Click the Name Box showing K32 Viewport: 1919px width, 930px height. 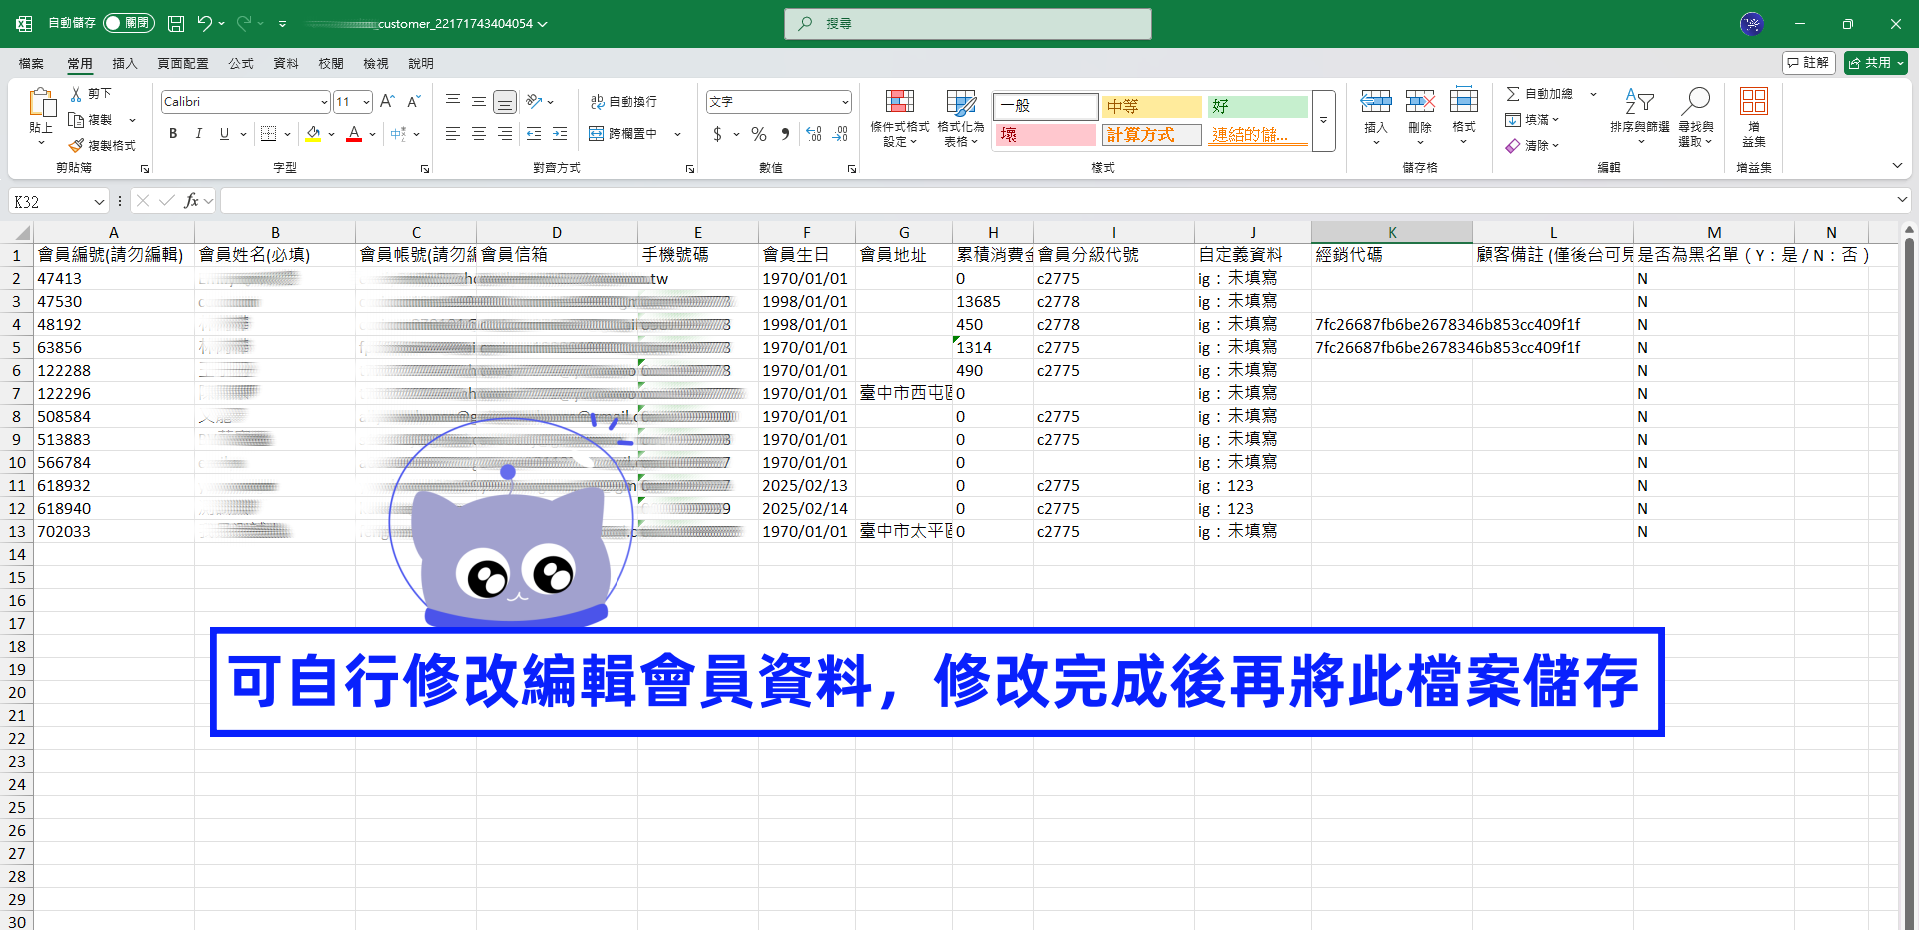[58, 201]
